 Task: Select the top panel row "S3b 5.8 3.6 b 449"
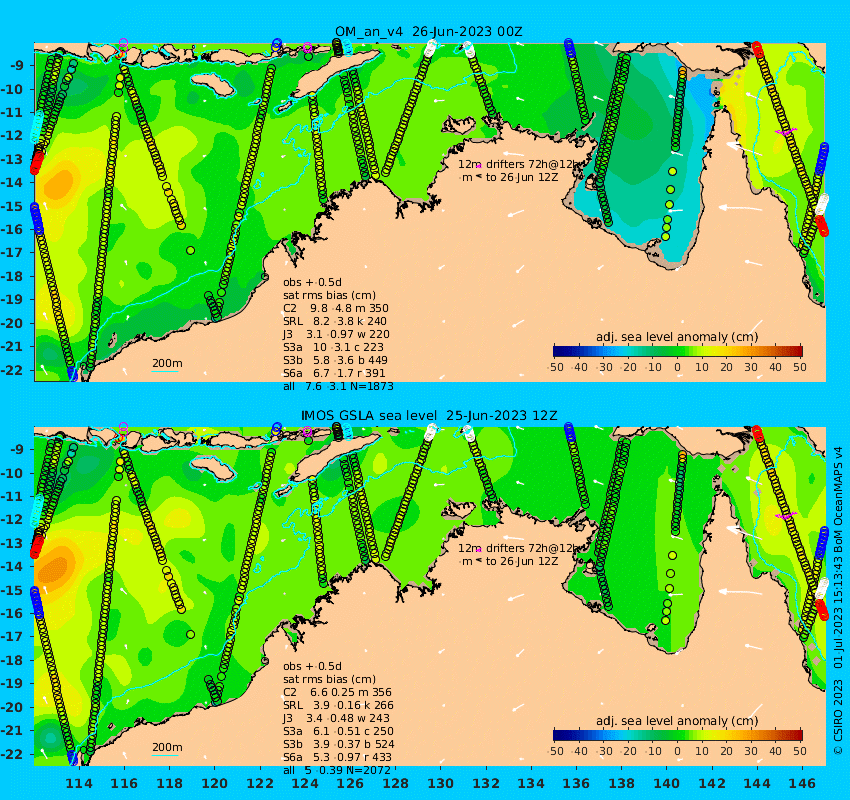335,360
